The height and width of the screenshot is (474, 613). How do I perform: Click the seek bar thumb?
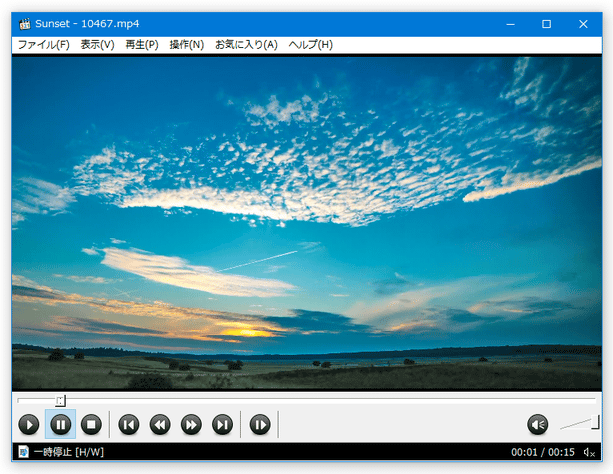tap(61, 400)
